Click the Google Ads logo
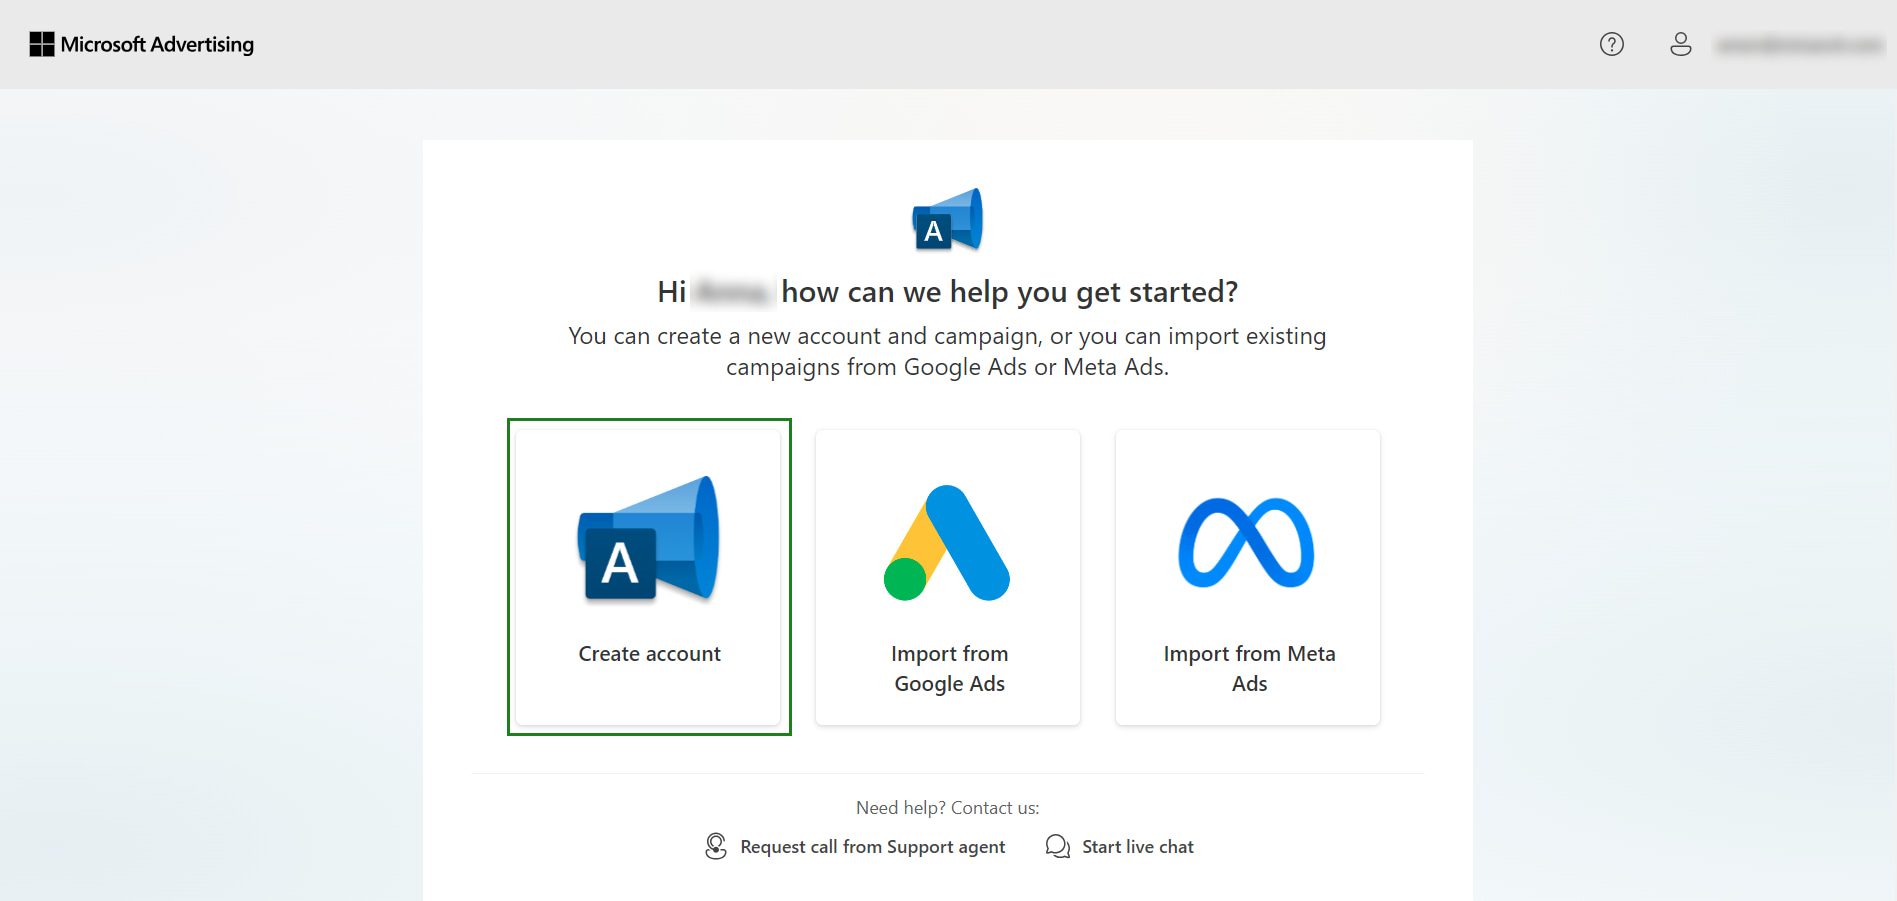Screen dimensions: 1897x901 point(947,543)
